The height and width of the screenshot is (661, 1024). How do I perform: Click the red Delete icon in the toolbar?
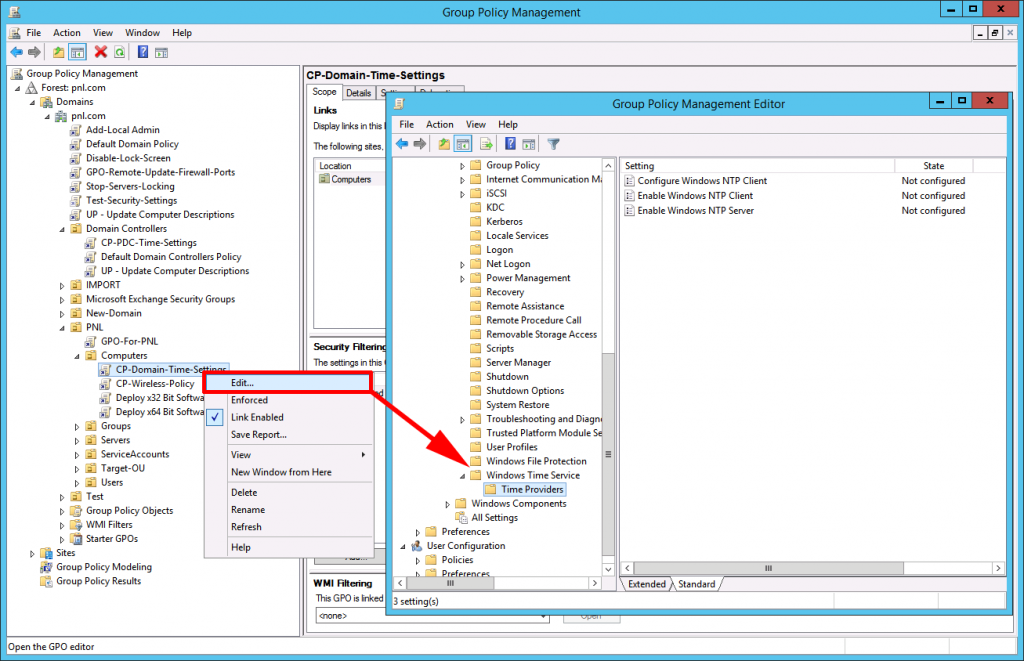100,52
